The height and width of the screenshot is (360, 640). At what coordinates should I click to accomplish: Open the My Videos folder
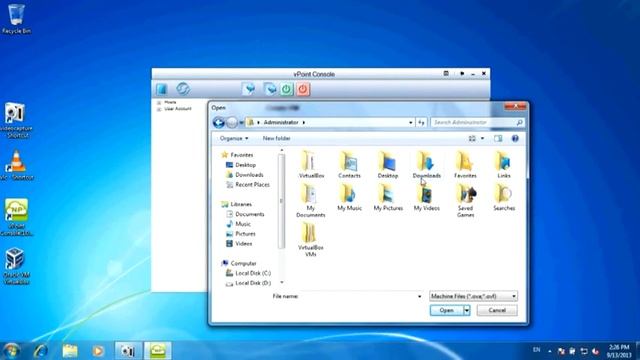pos(427,198)
